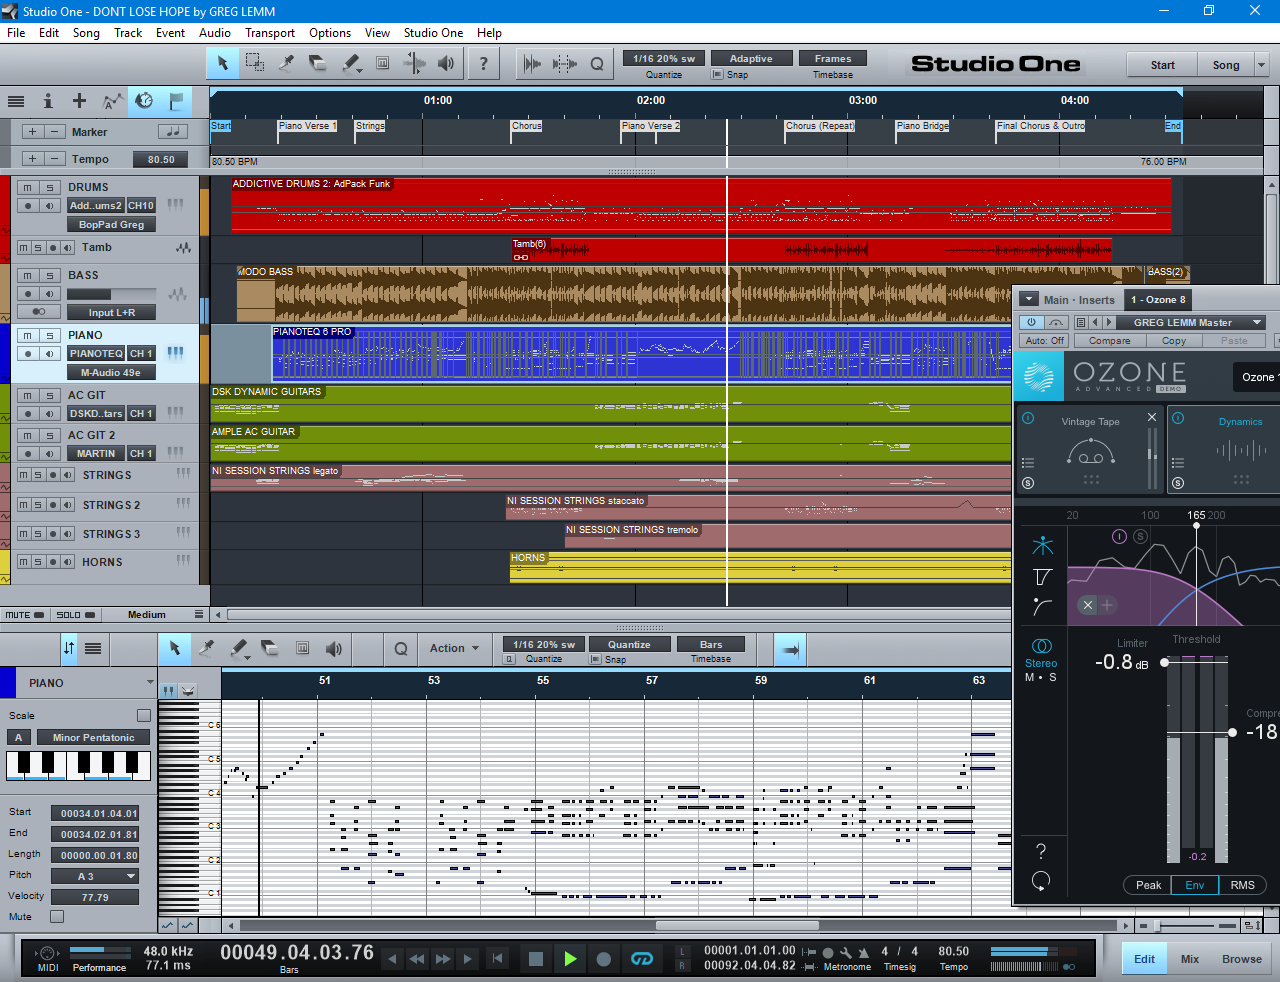Click the Add Tracks plus icon
This screenshot has height=982, width=1280.
coord(79,101)
